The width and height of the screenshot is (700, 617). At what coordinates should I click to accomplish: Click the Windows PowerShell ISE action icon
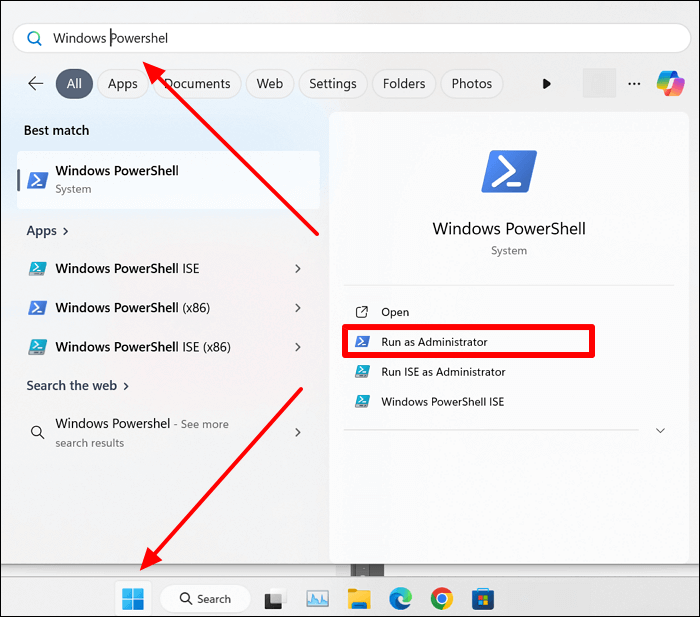coord(362,402)
